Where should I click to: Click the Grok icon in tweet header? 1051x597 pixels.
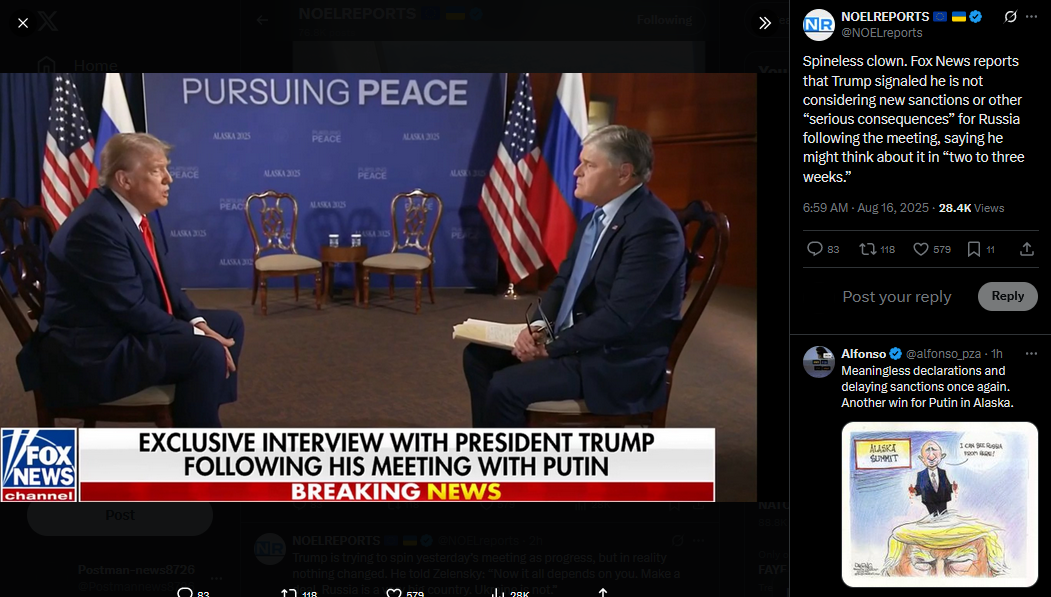pos(1010,17)
